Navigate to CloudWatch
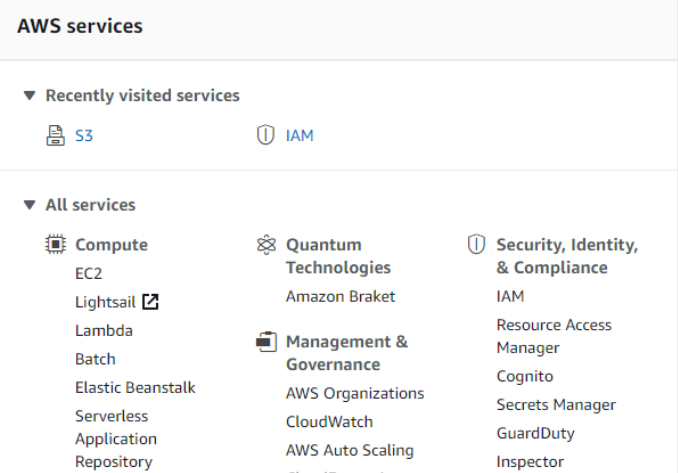Screen dimensions: 678x473 pyautogui.click(x=329, y=422)
